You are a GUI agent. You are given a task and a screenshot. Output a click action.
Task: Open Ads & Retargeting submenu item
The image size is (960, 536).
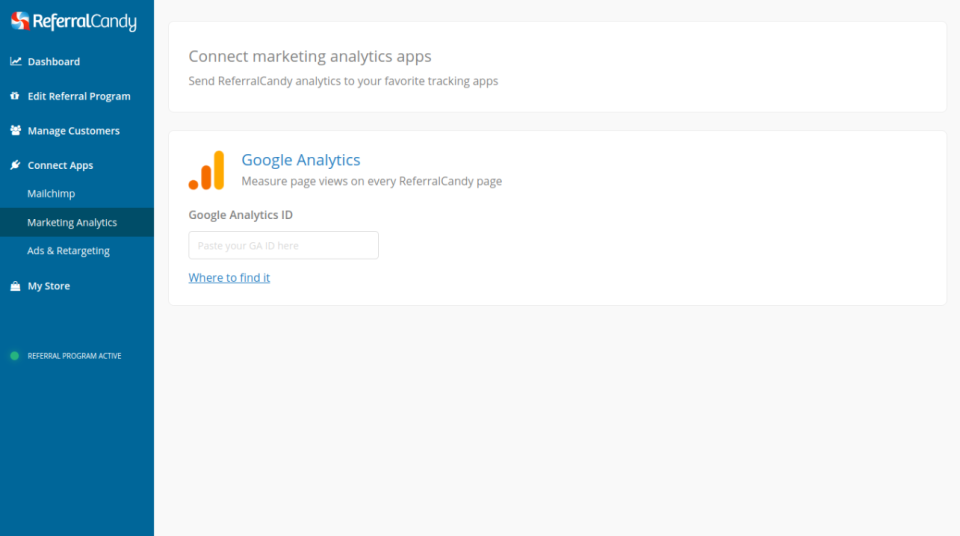point(68,251)
